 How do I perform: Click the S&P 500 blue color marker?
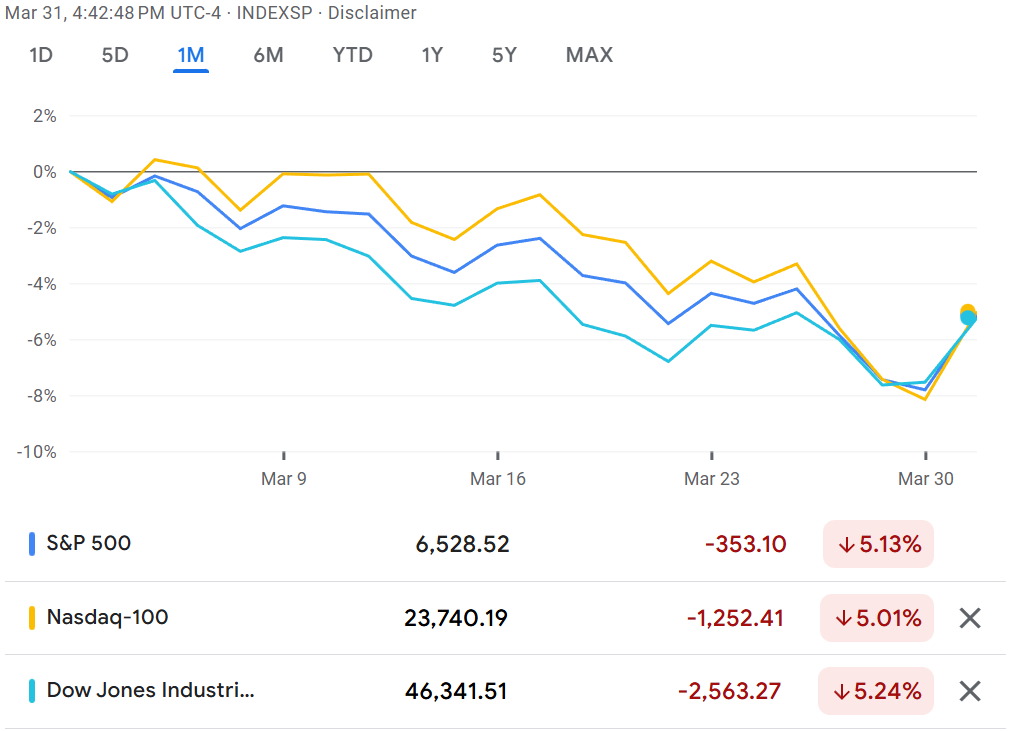33,544
